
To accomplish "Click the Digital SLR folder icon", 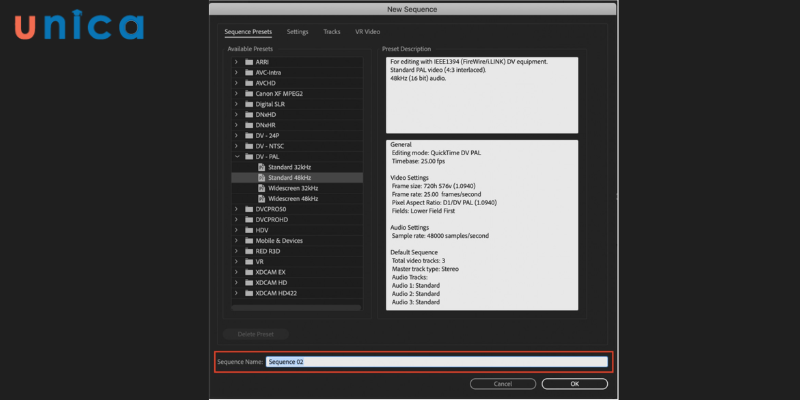I will point(249,104).
